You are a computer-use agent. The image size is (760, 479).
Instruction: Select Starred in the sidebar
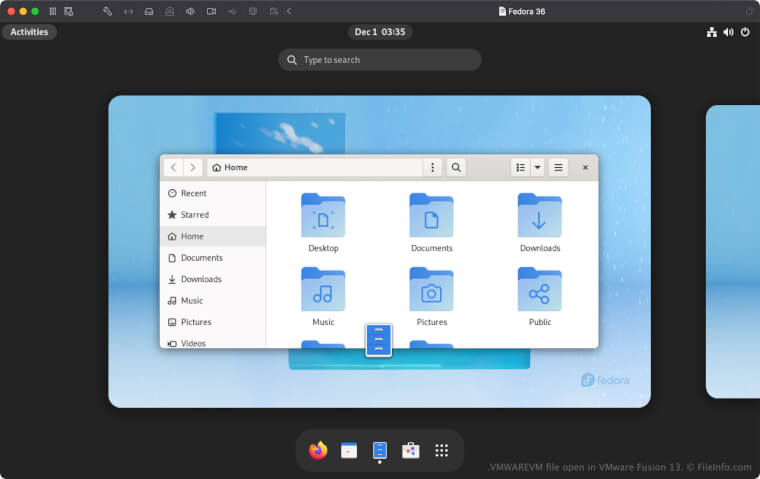pos(194,215)
